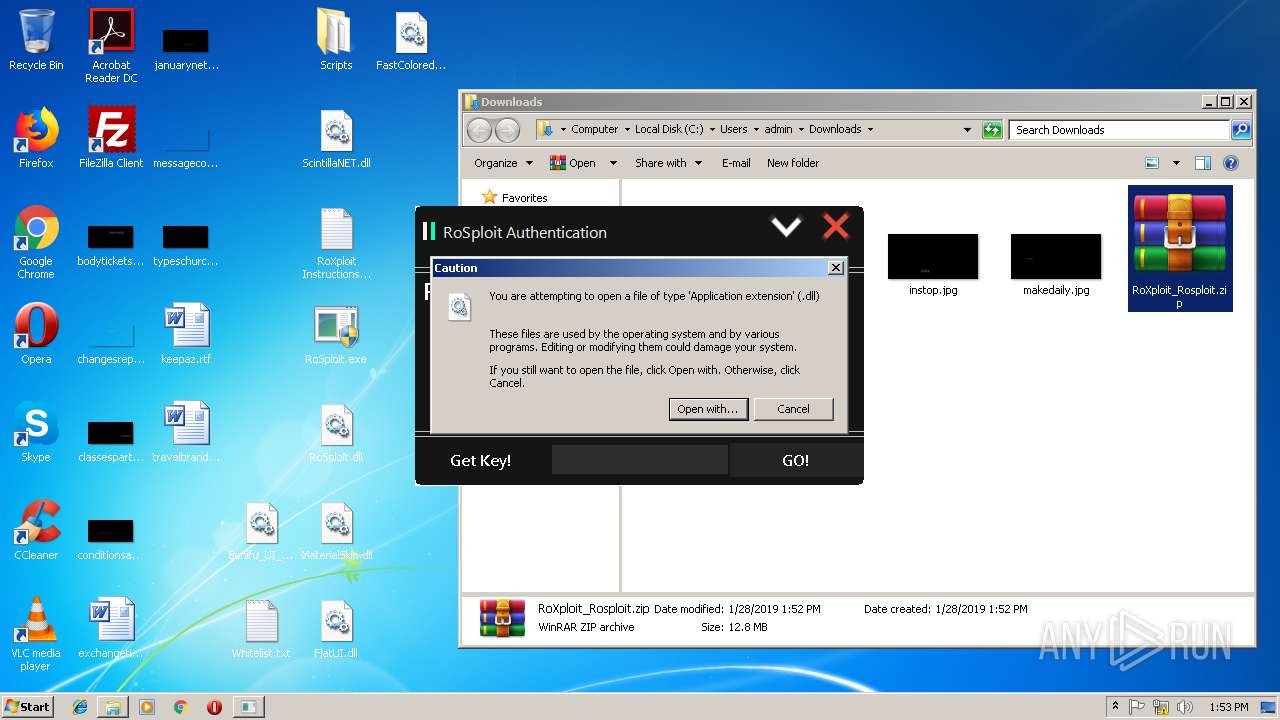Select RoSploit.exe on the desktop
1280x720 pixels.
point(336,333)
